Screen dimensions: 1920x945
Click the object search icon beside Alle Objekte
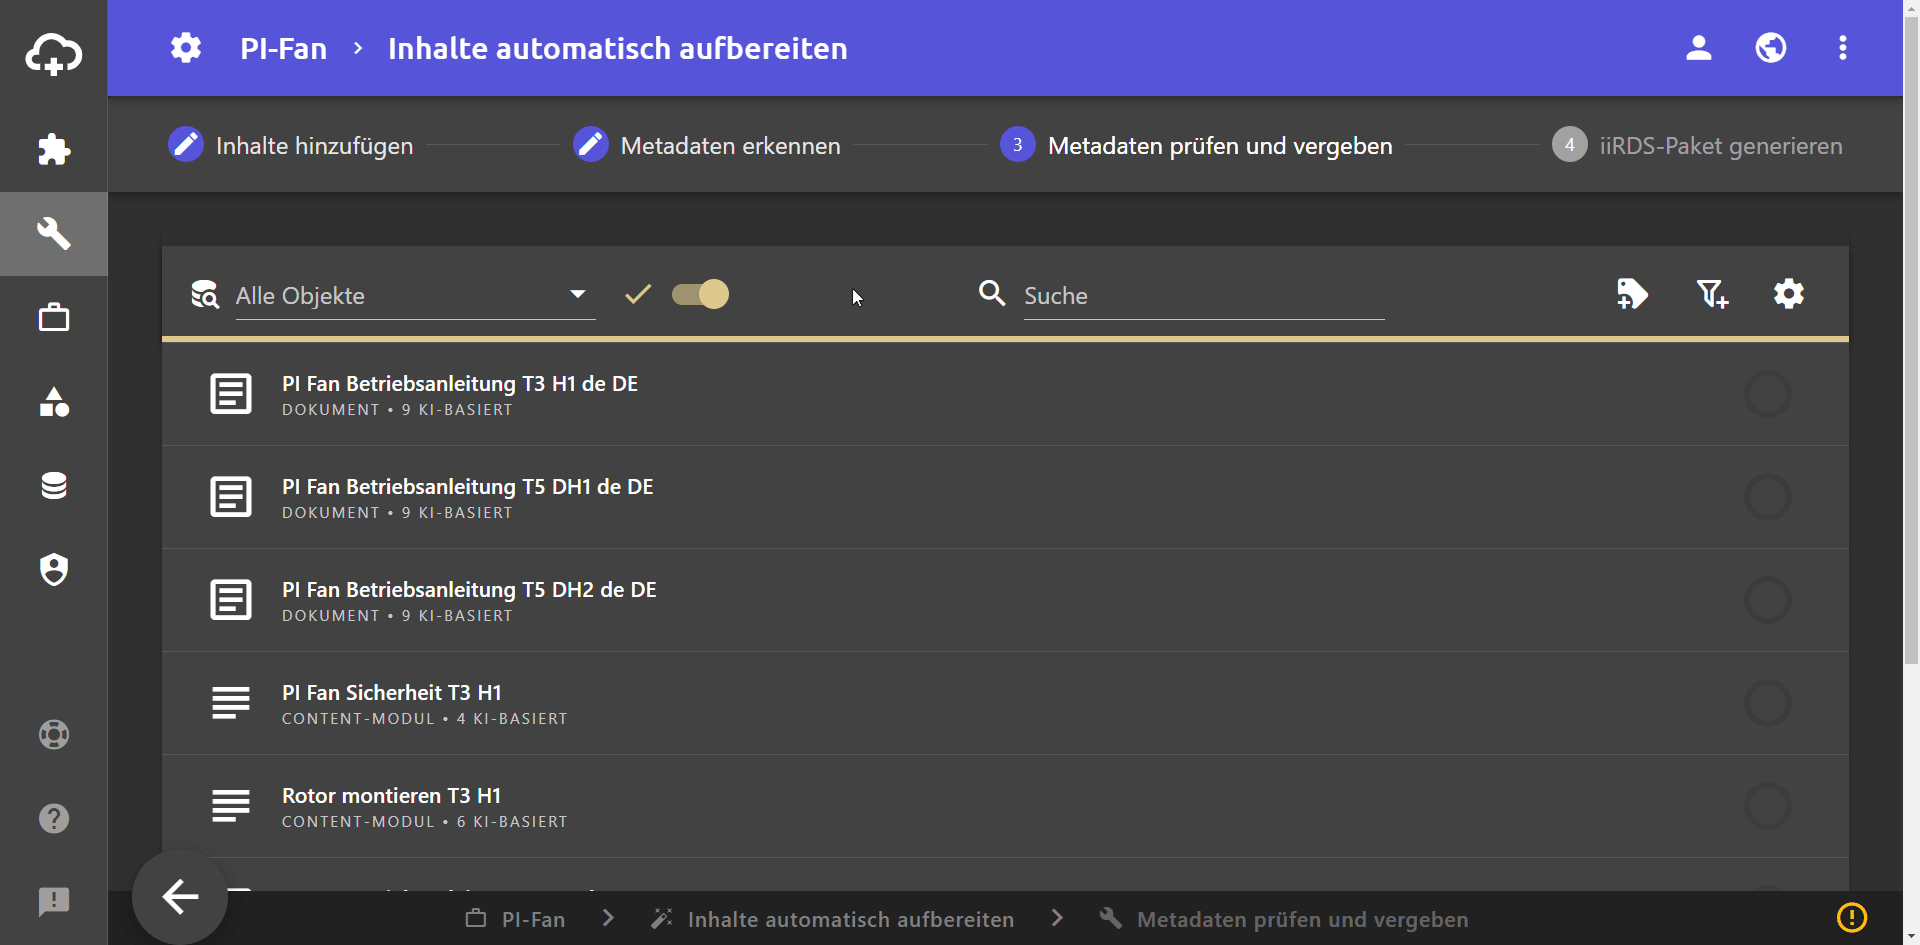[x=205, y=294]
